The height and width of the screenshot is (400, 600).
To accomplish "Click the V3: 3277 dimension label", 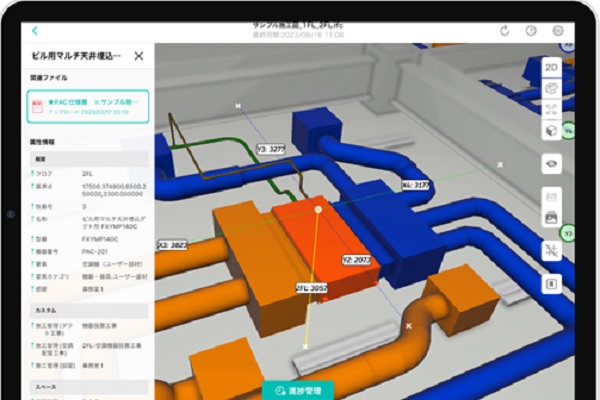I will (272, 148).
